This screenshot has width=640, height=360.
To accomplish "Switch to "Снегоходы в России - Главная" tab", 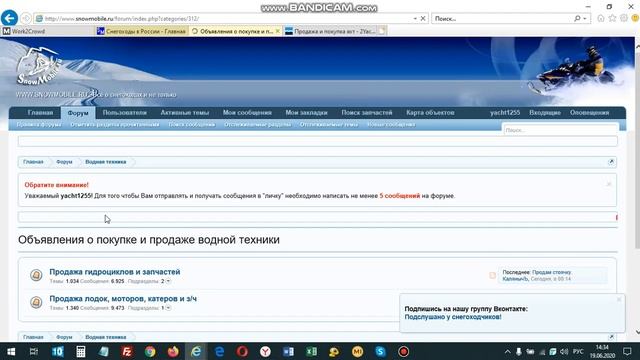I will tap(142, 31).
